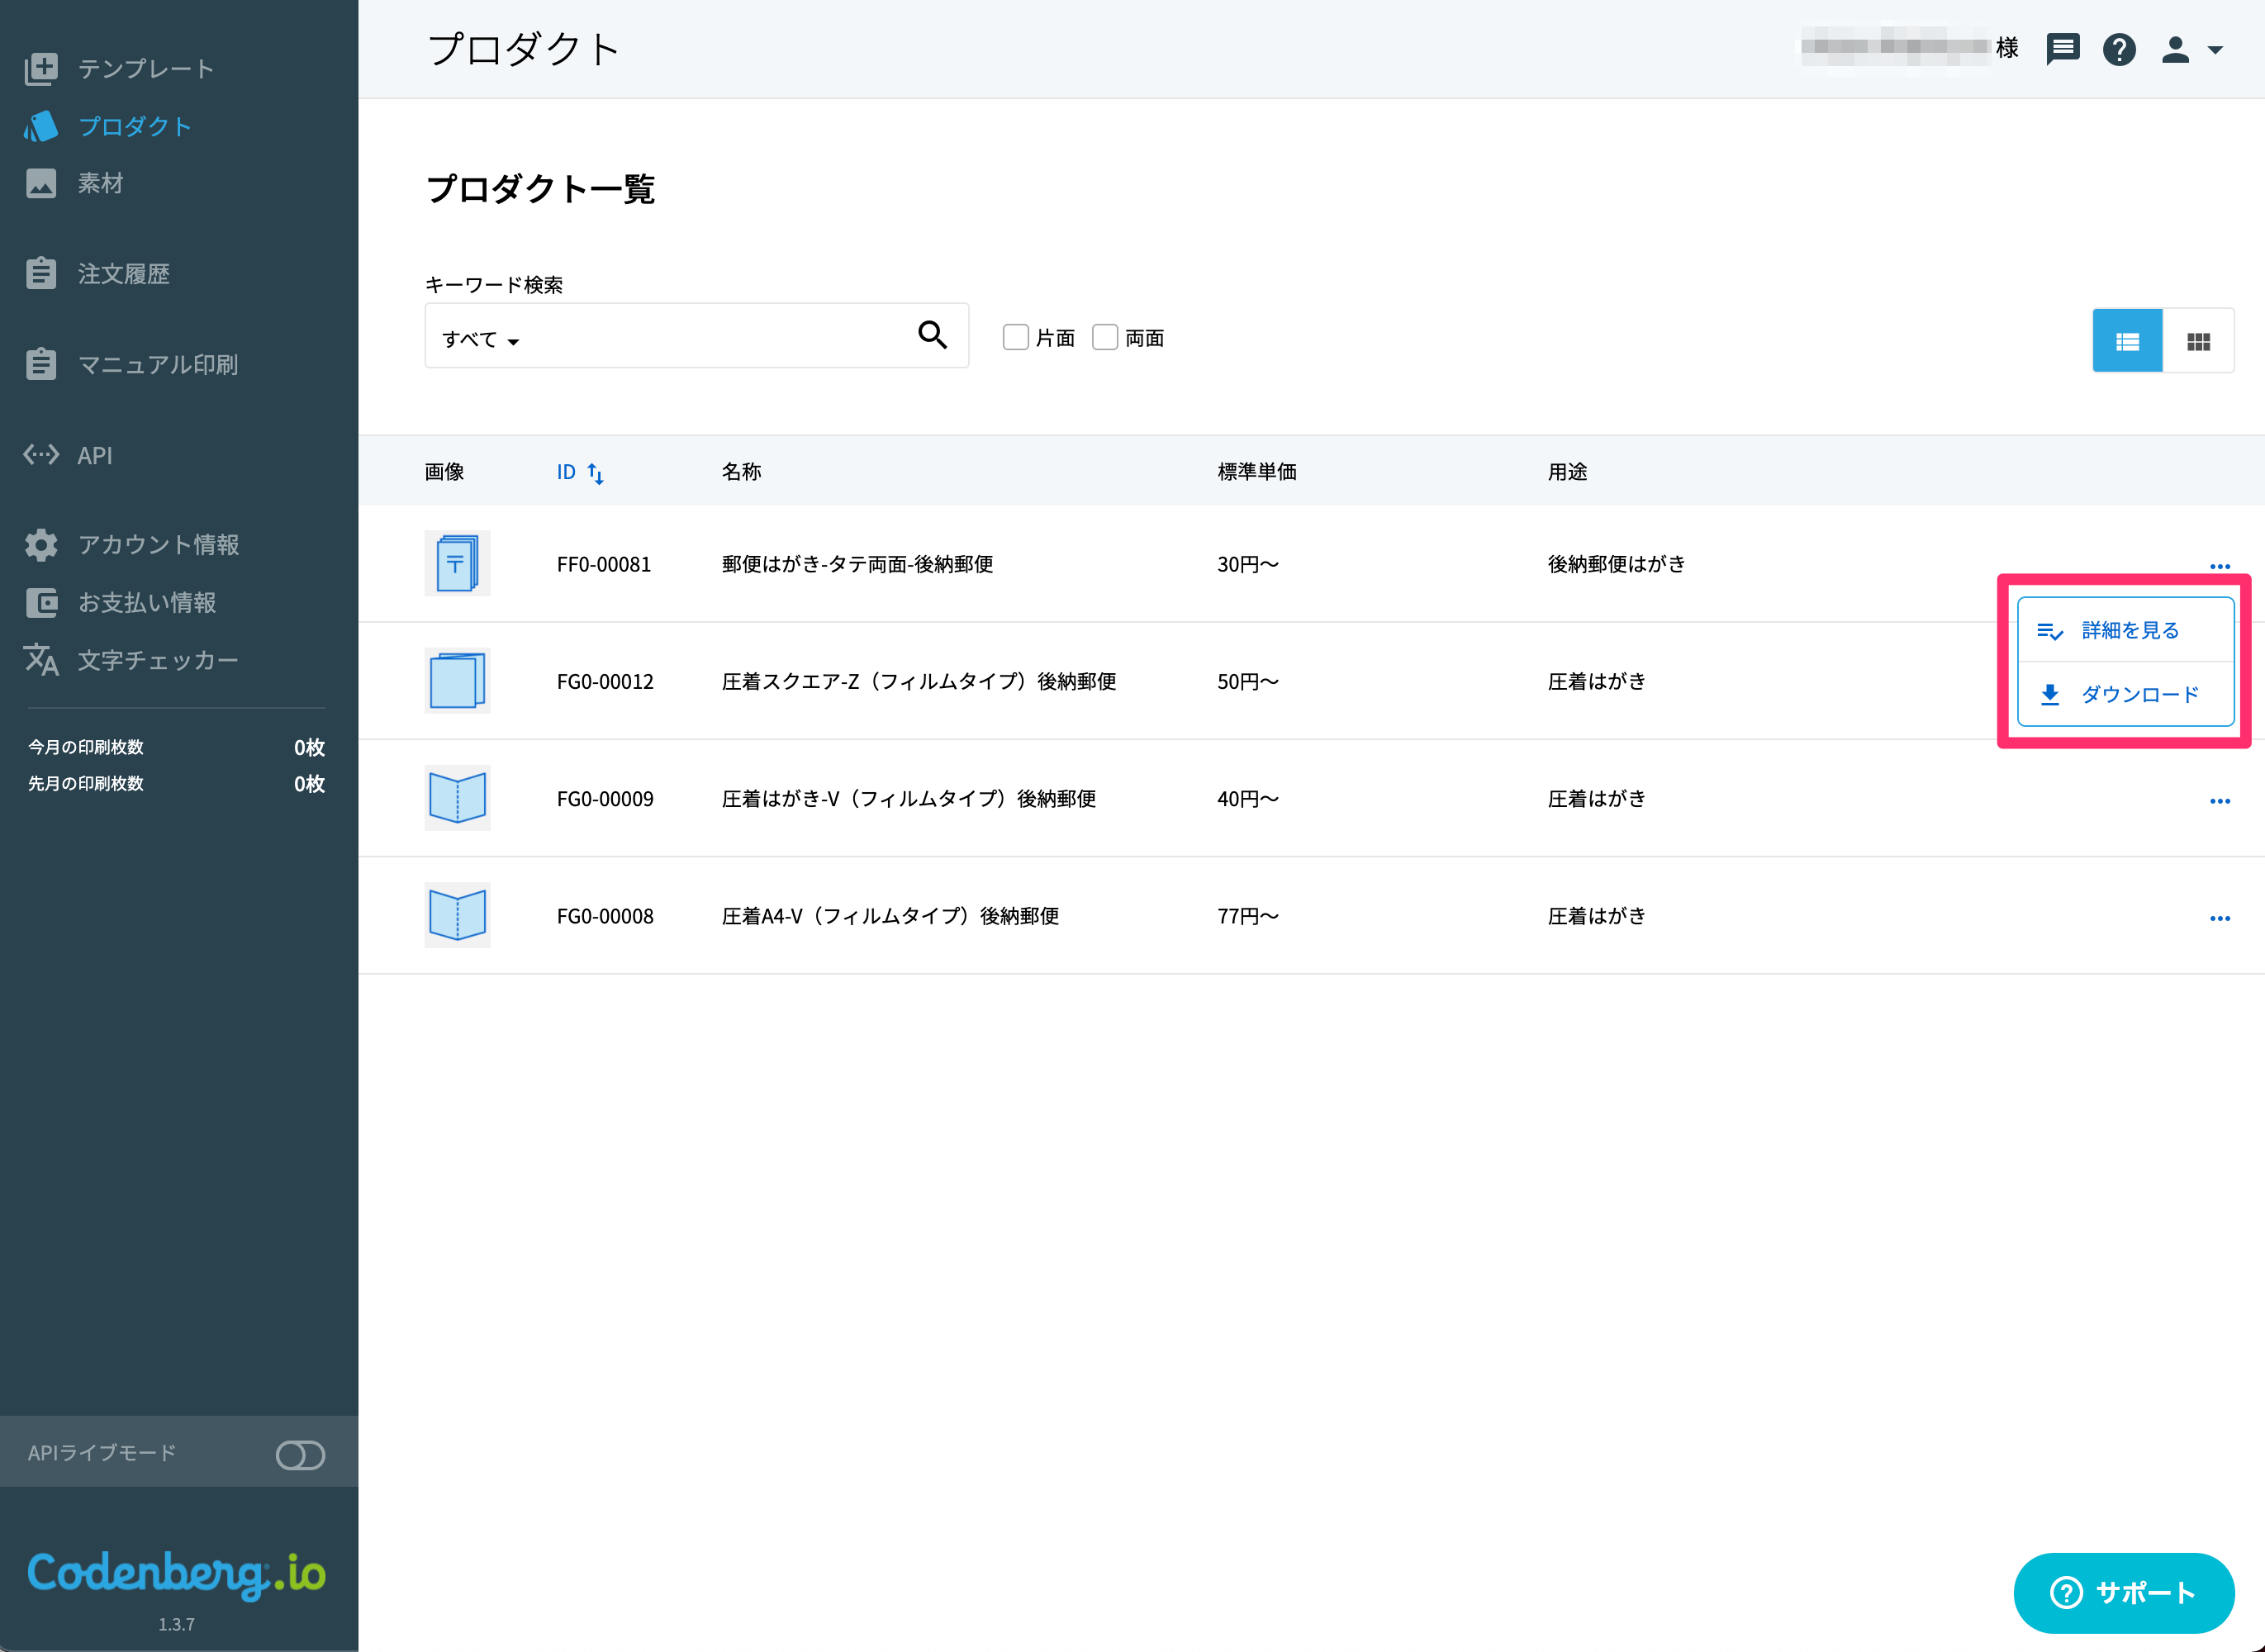The image size is (2265, 1652).
Task: Click the サポート button
Action: (2123, 1592)
